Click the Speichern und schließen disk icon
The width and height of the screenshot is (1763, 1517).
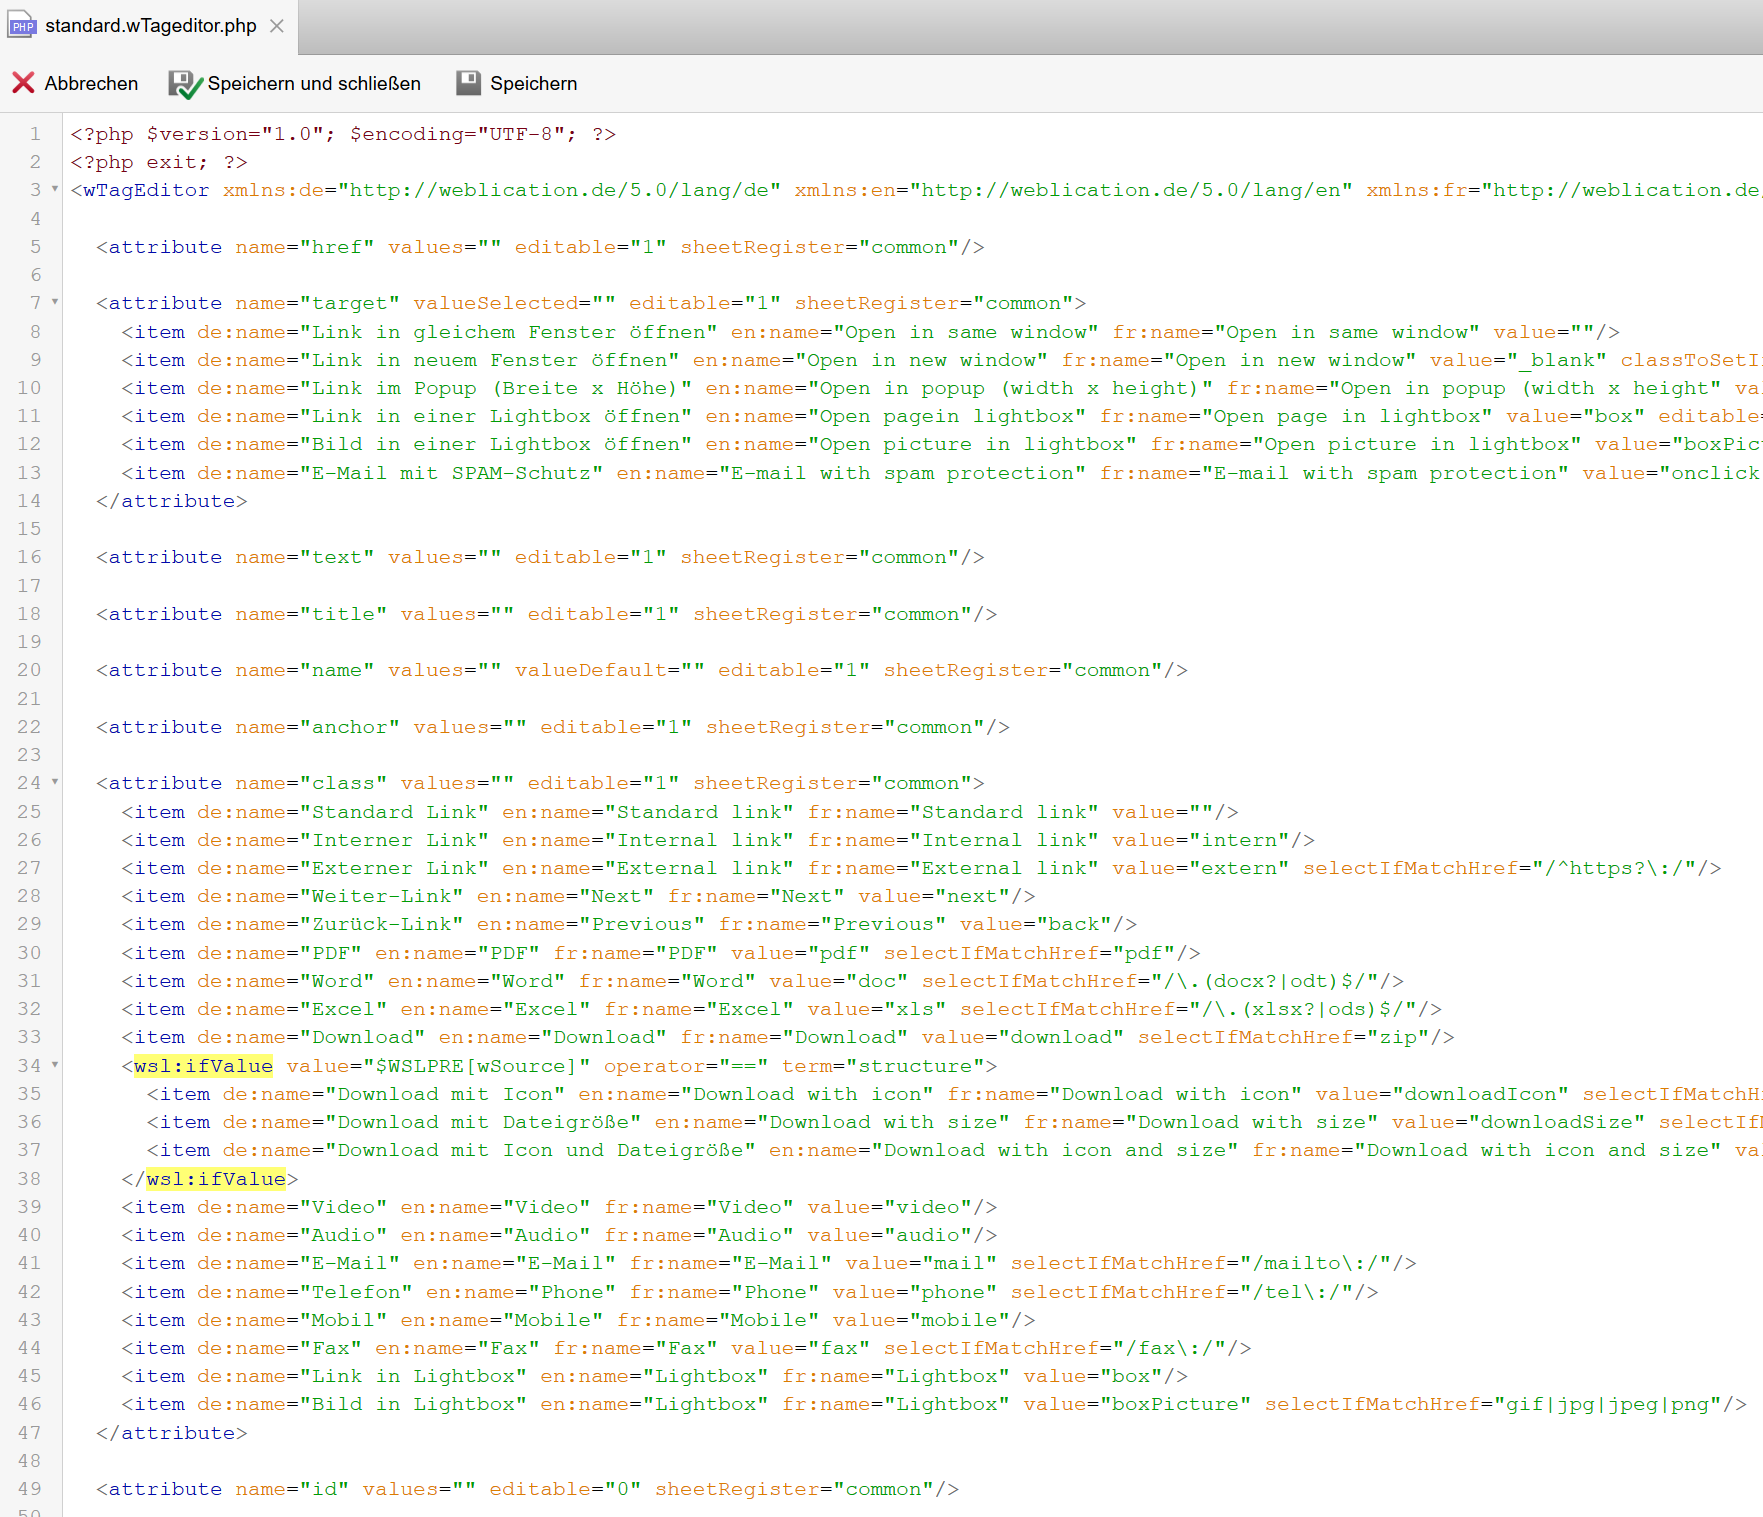click(185, 84)
